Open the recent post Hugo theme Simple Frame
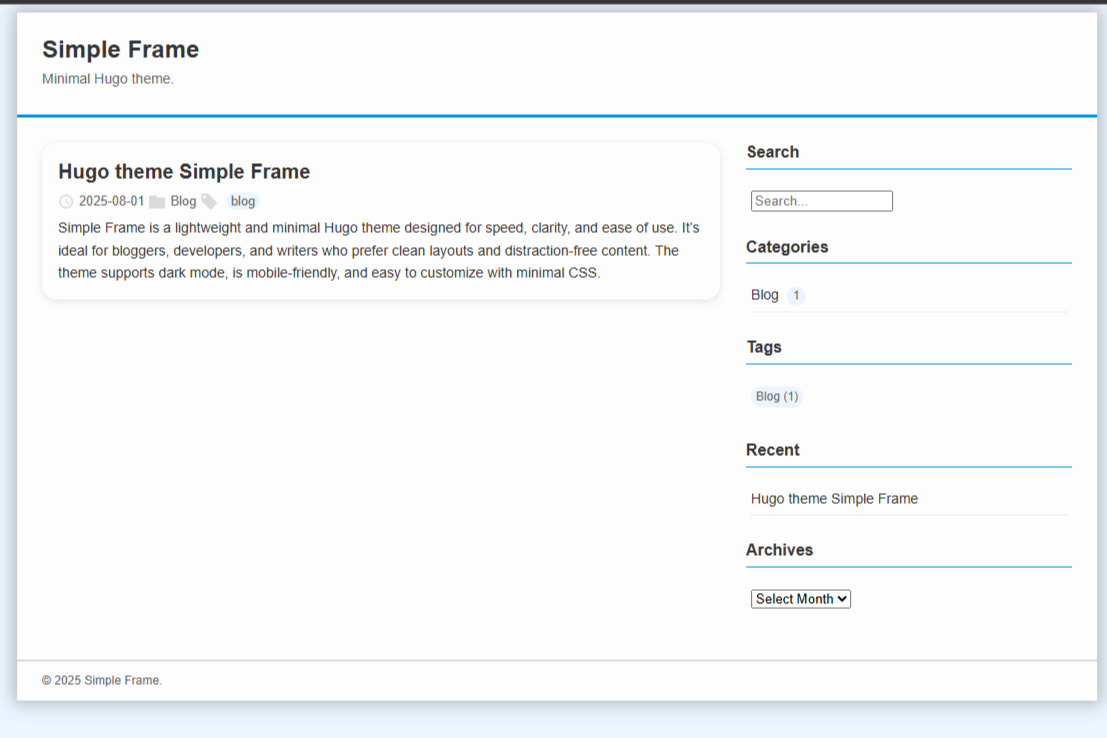The width and height of the screenshot is (1107, 738). pyautogui.click(x=834, y=499)
